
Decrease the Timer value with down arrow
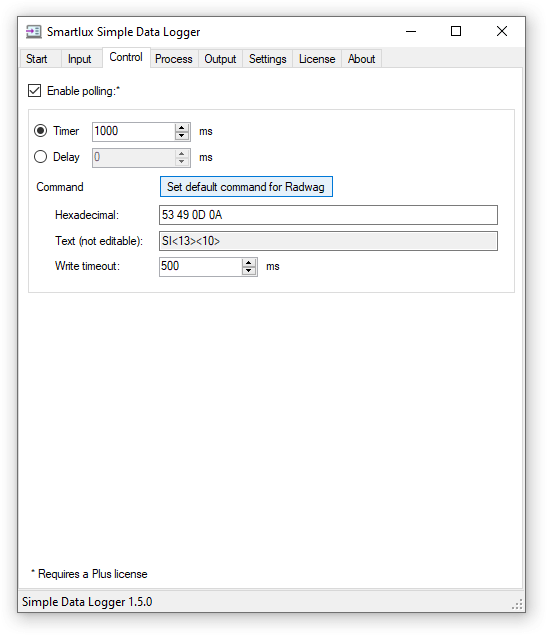click(x=182, y=136)
